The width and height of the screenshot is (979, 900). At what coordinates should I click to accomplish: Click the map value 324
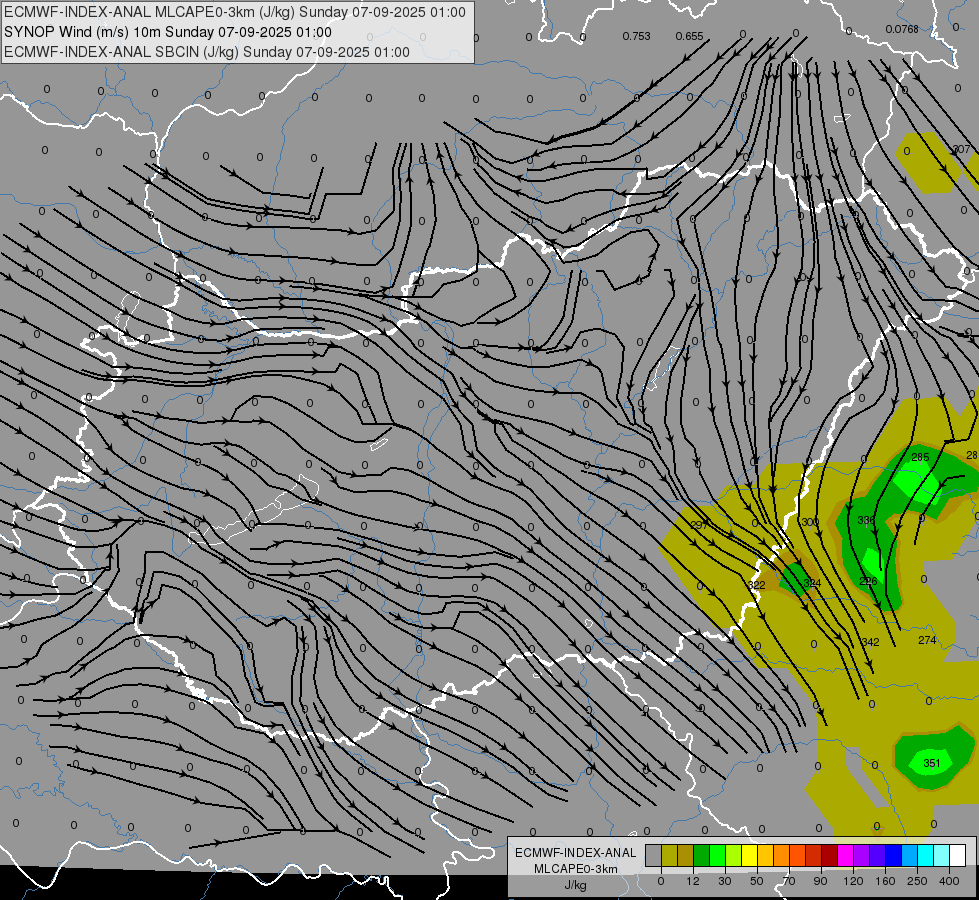coord(812,583)
